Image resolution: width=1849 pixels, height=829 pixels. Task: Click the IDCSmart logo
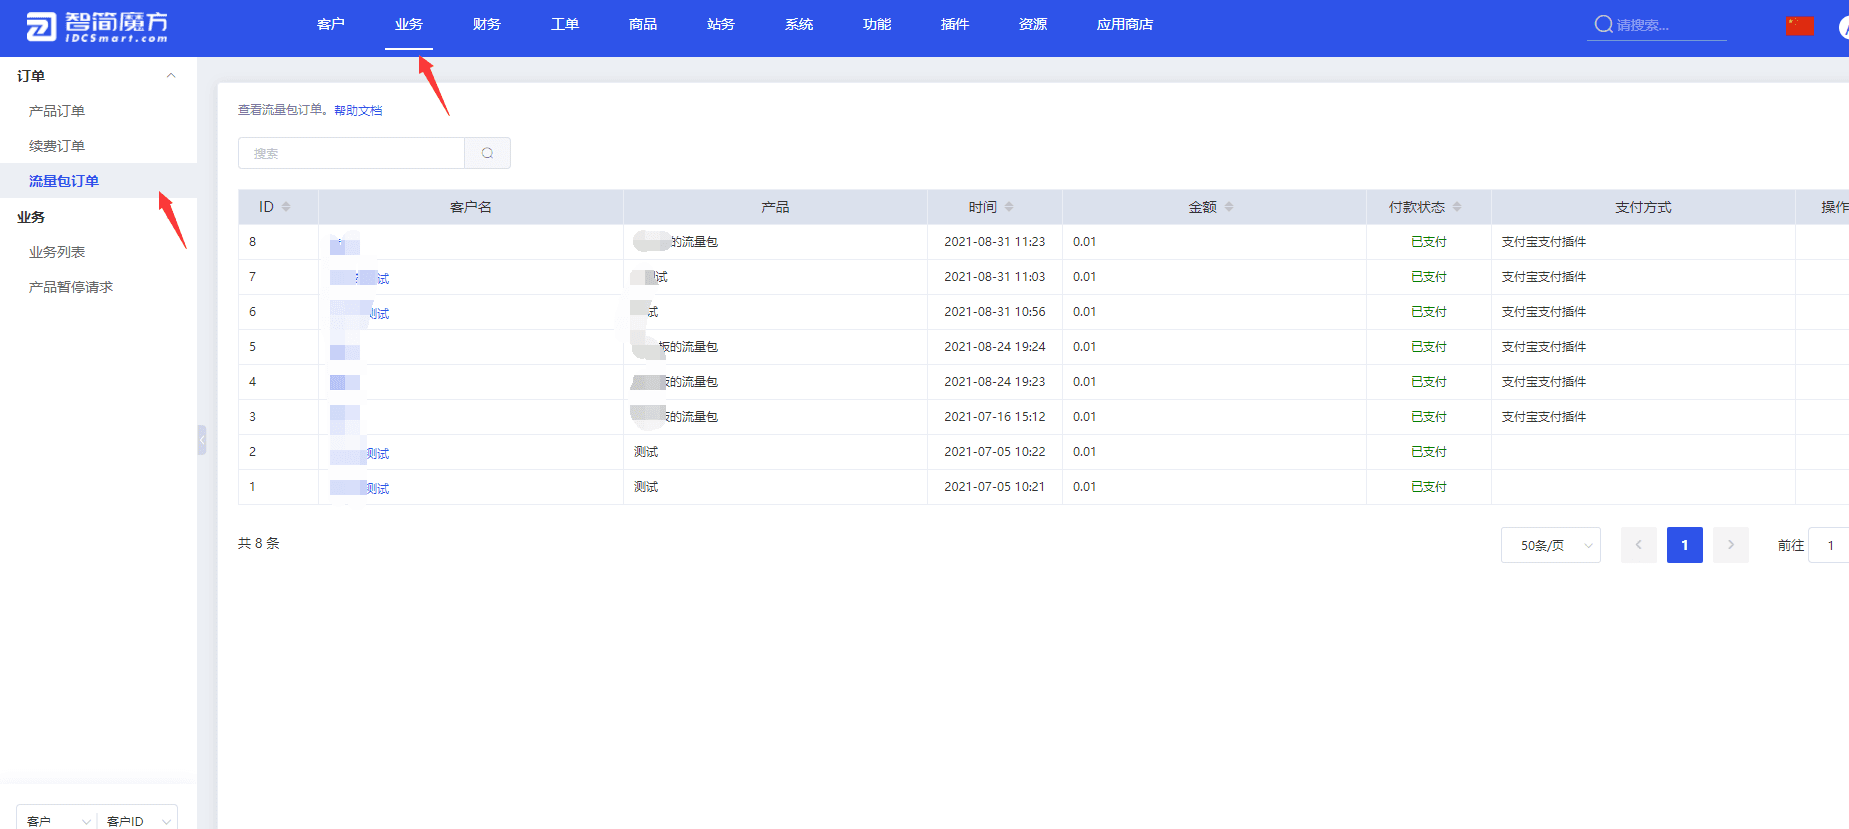97,27
